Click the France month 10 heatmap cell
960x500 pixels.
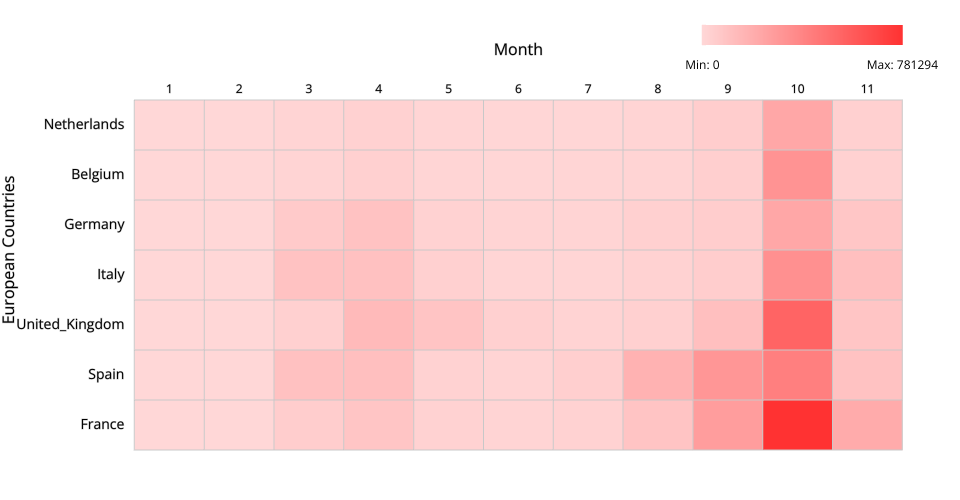[797, 425]
